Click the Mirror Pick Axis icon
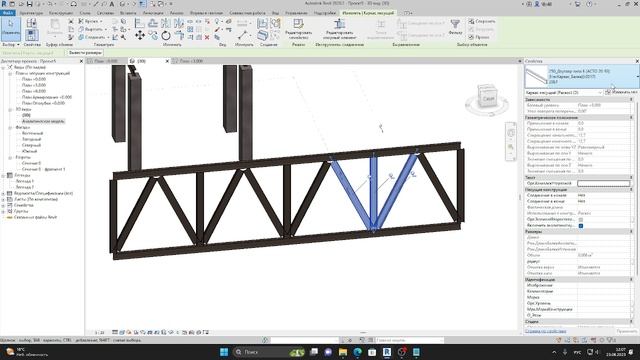This screenshot has height=360, width=640. click(166, 23)
